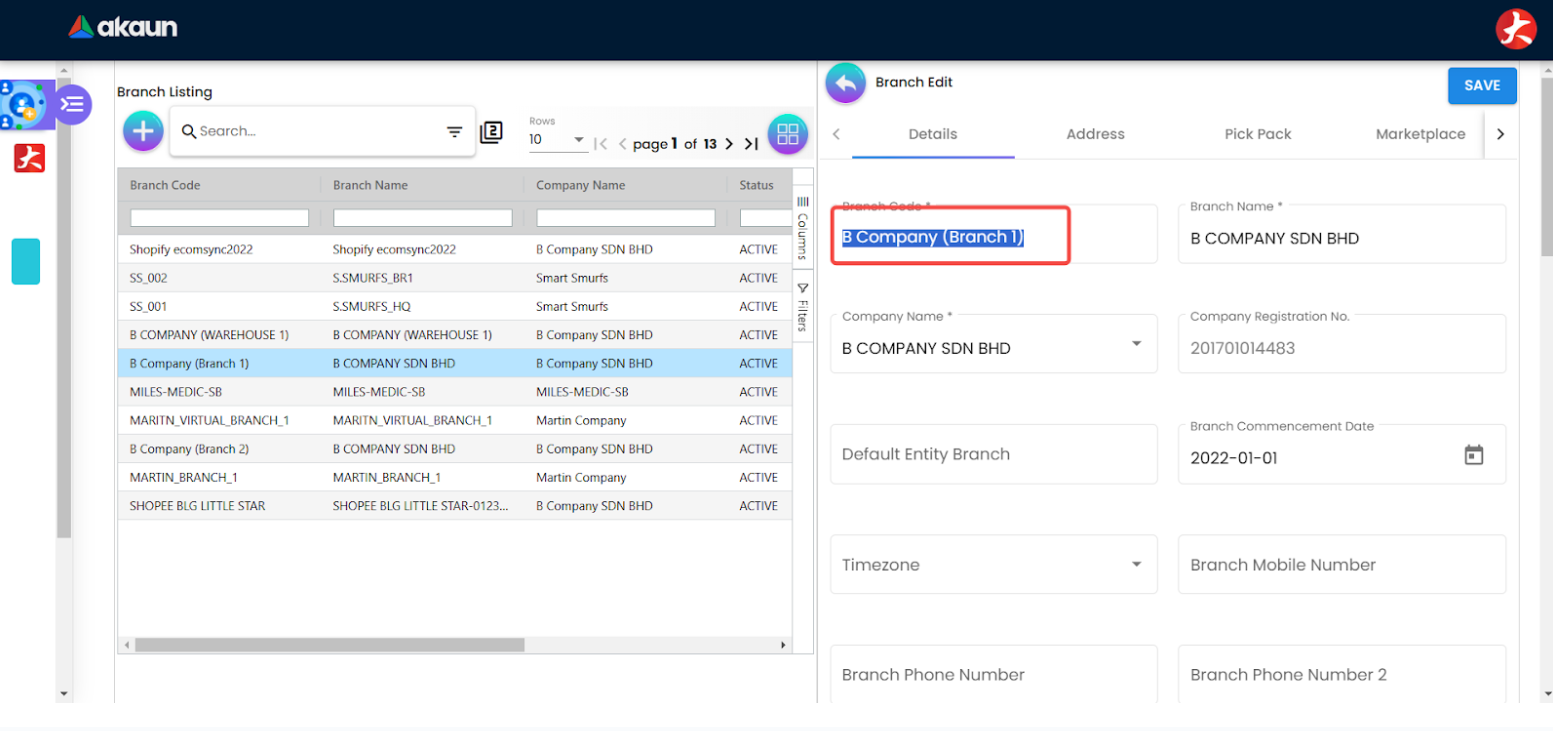
Task: Expand the sidebar with the purple chevron icon
Action: point(72,104)
